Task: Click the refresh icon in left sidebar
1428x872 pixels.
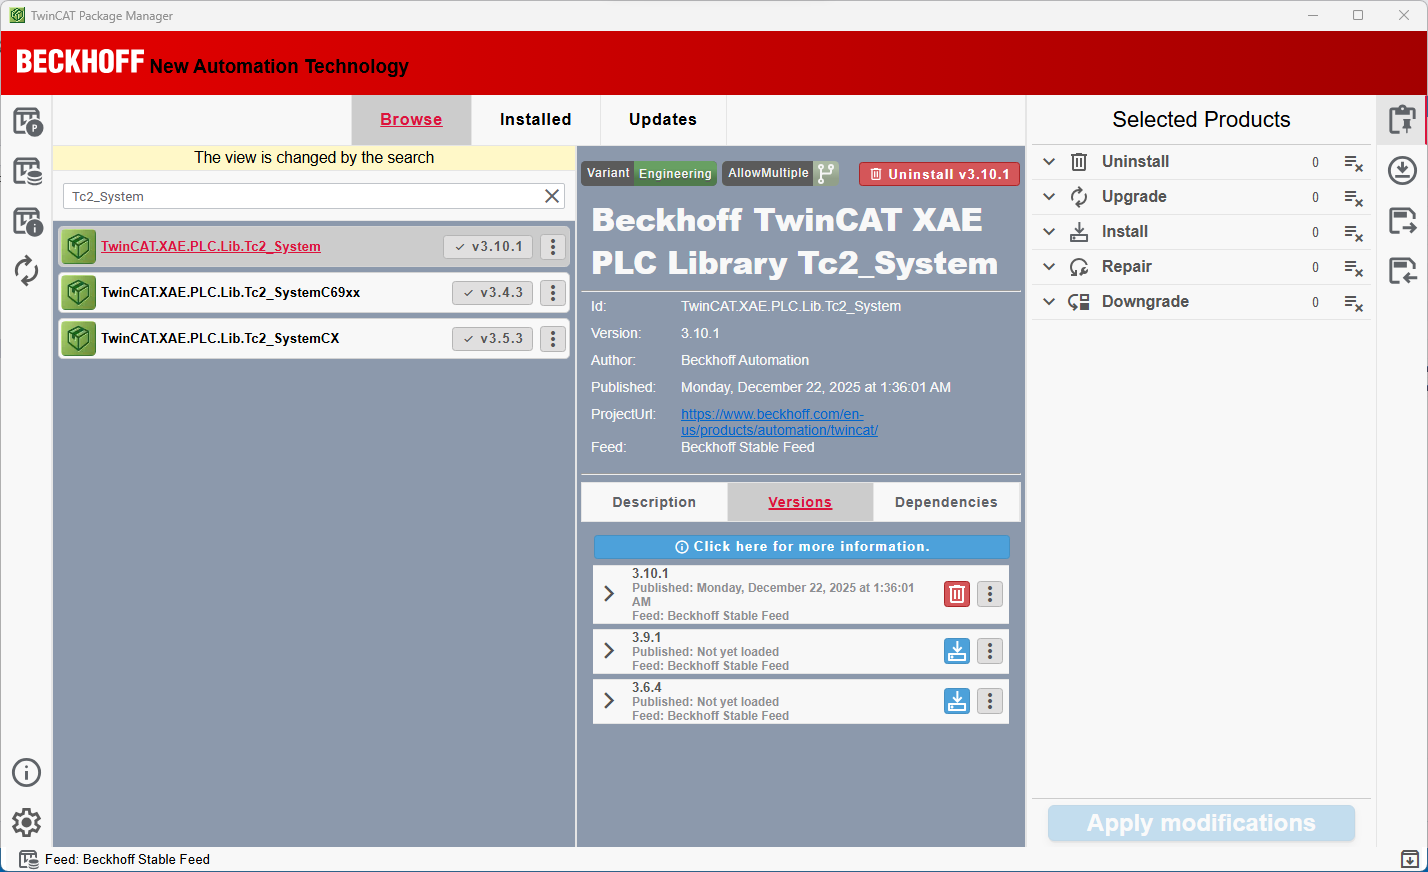Action: [x=27, y=271]
